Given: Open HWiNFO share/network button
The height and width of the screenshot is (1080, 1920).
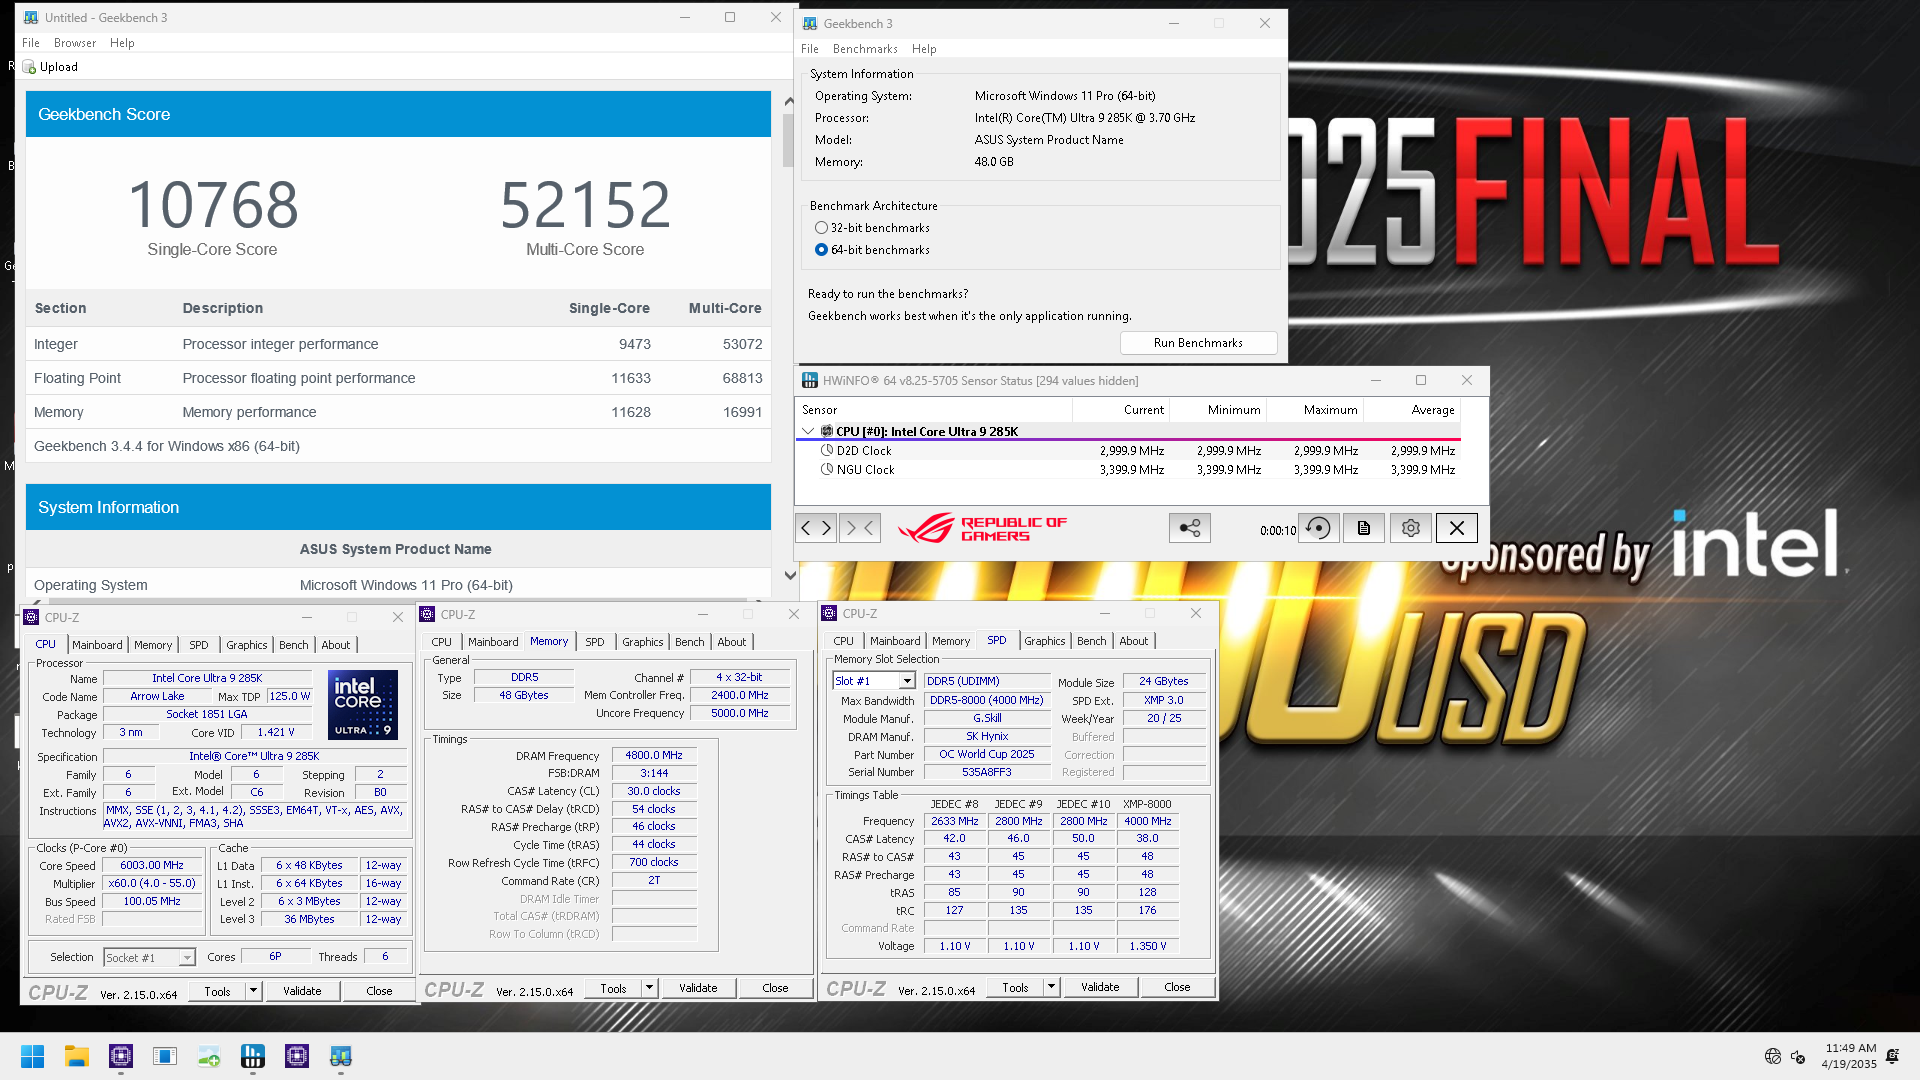Looking at the screenshot, I should (x=1190, y=528).
